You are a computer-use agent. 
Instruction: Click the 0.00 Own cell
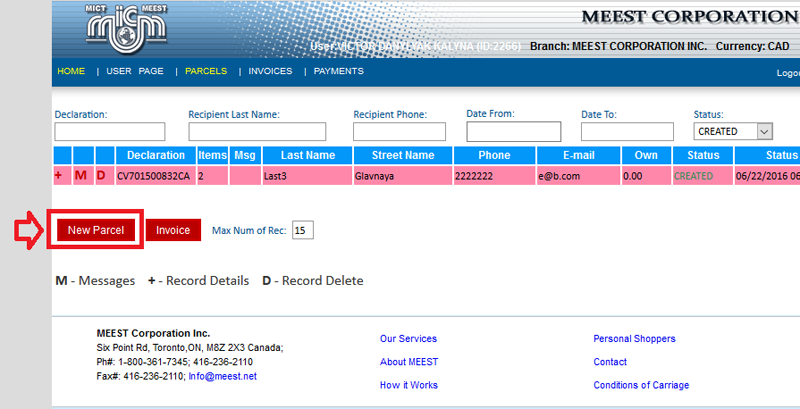click(x=646, y=176)
